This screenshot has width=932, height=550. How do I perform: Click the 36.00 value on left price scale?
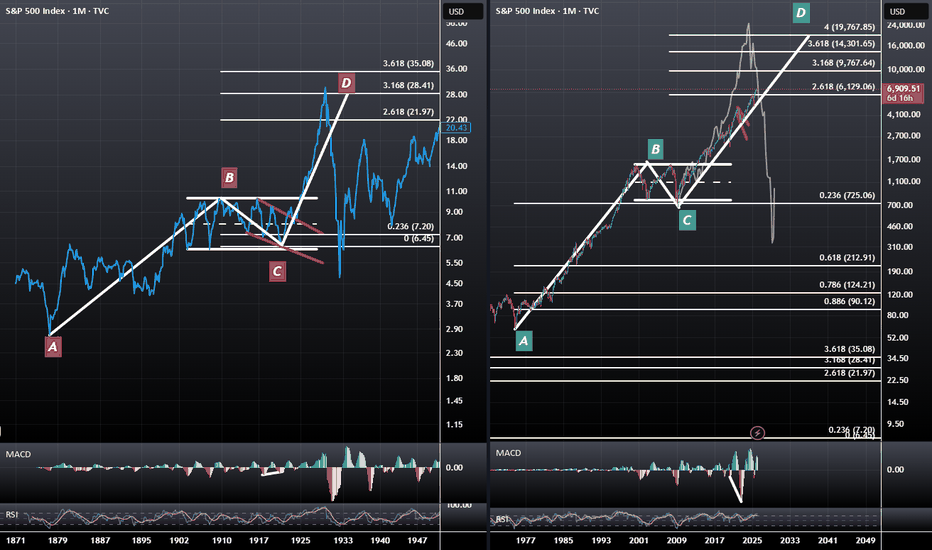point(456,69)
